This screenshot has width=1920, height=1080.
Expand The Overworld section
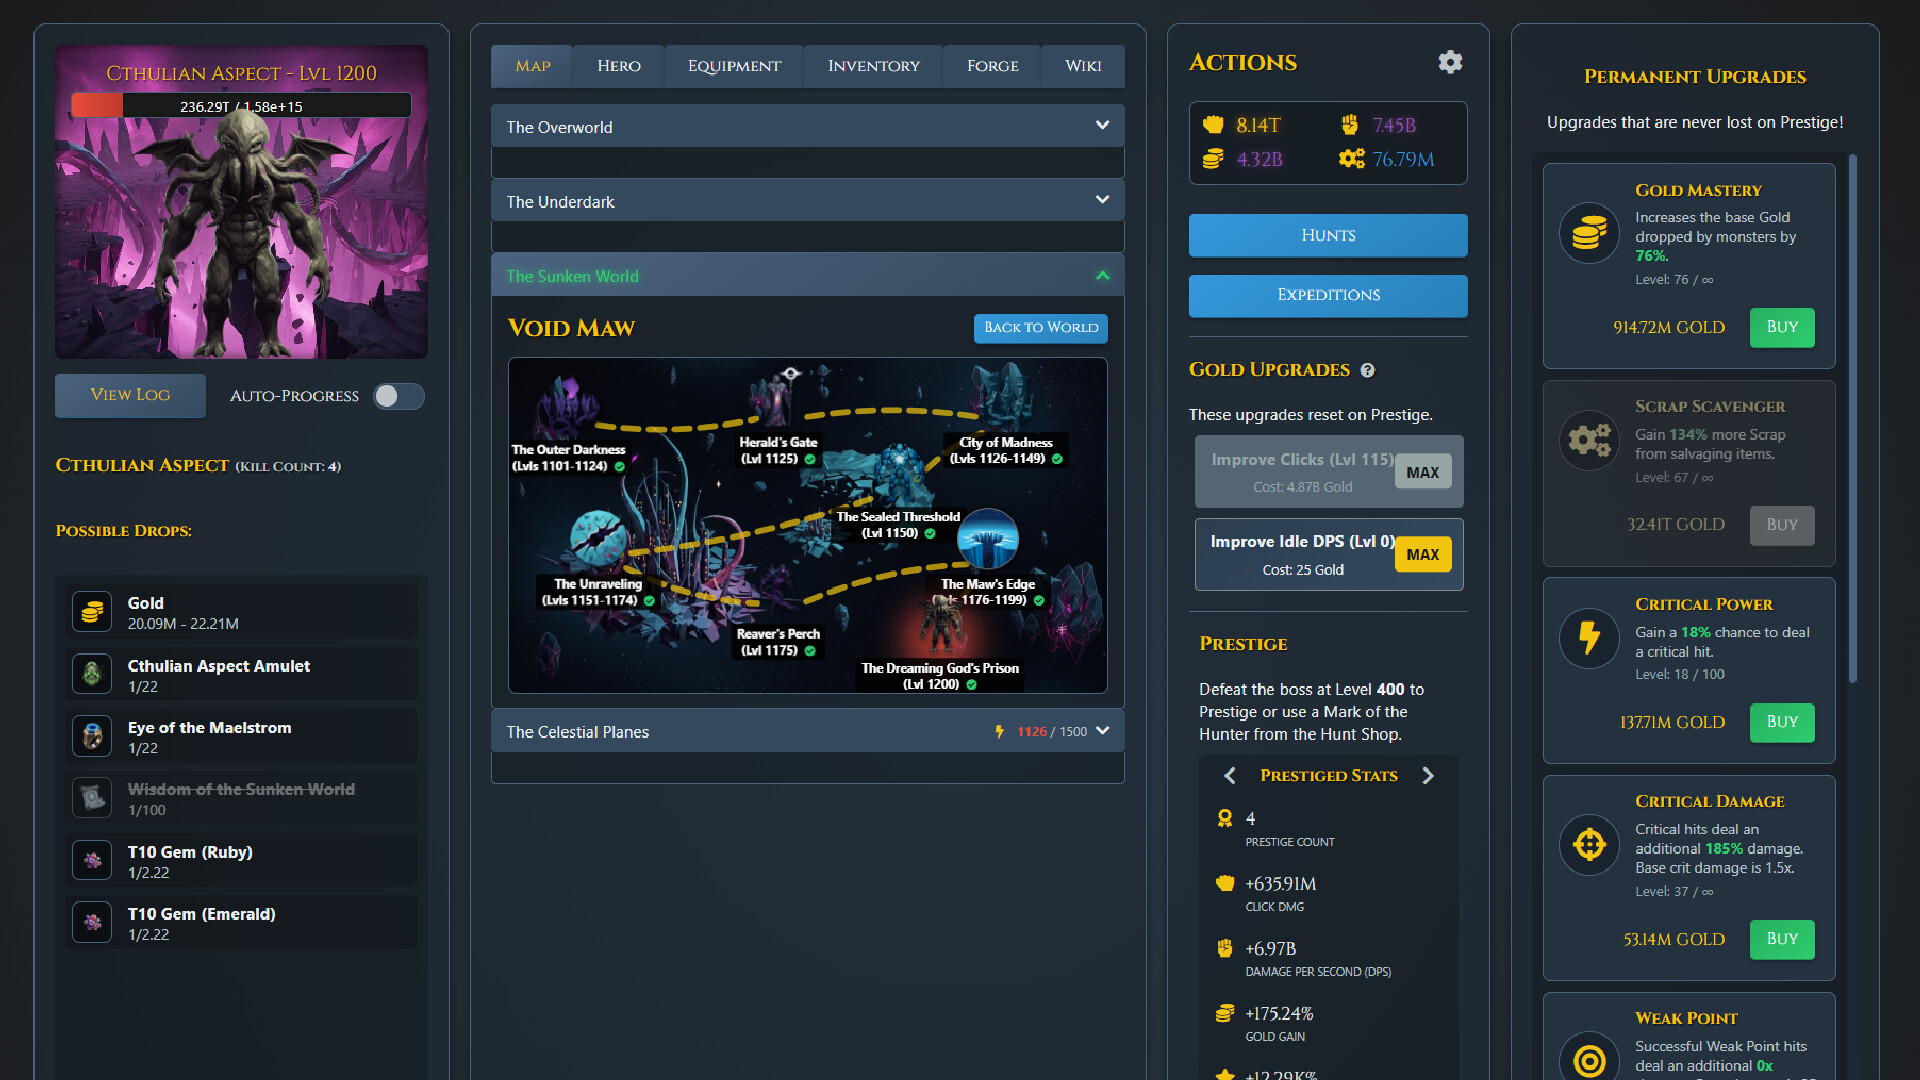pyautogui.click(x=806, y=126)
